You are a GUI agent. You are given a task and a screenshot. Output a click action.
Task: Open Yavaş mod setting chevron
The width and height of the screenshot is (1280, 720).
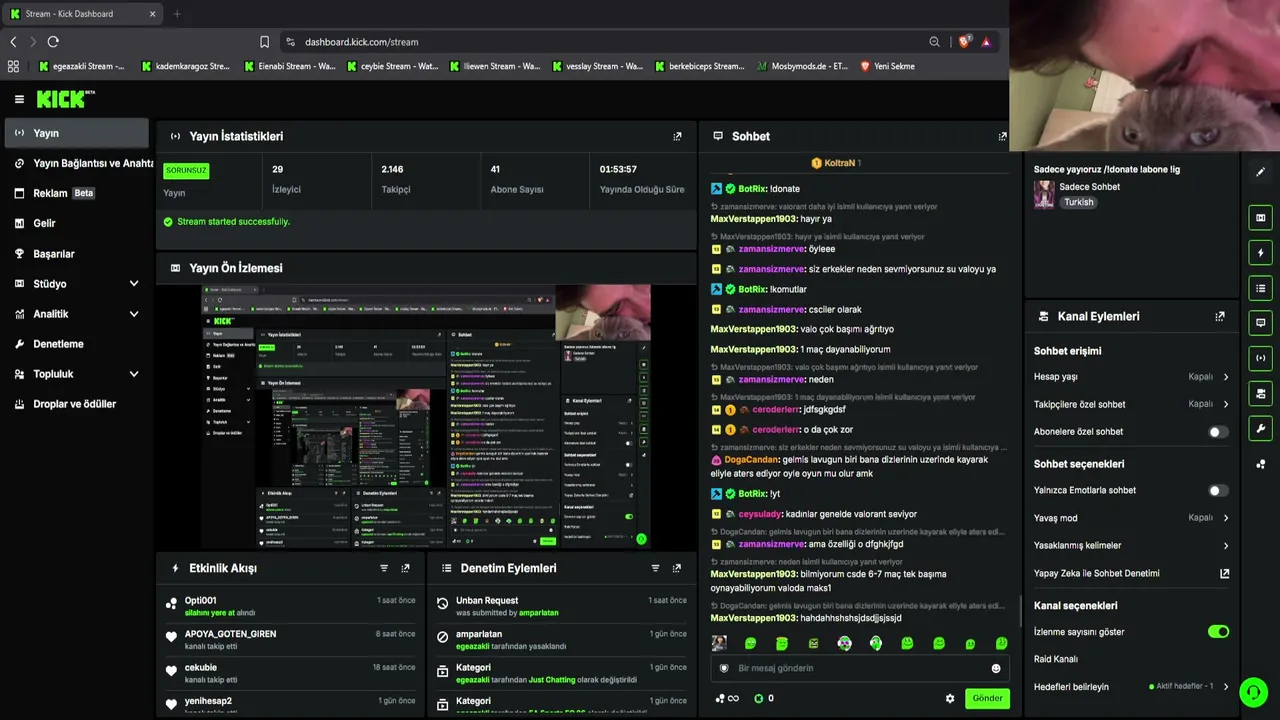(x=1226, y=518)
